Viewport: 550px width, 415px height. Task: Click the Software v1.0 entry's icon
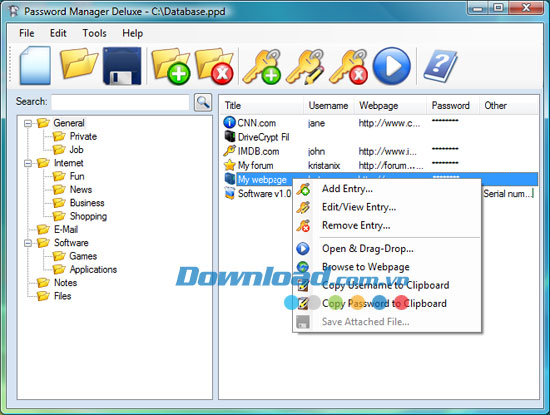click(x=230, y=193)
